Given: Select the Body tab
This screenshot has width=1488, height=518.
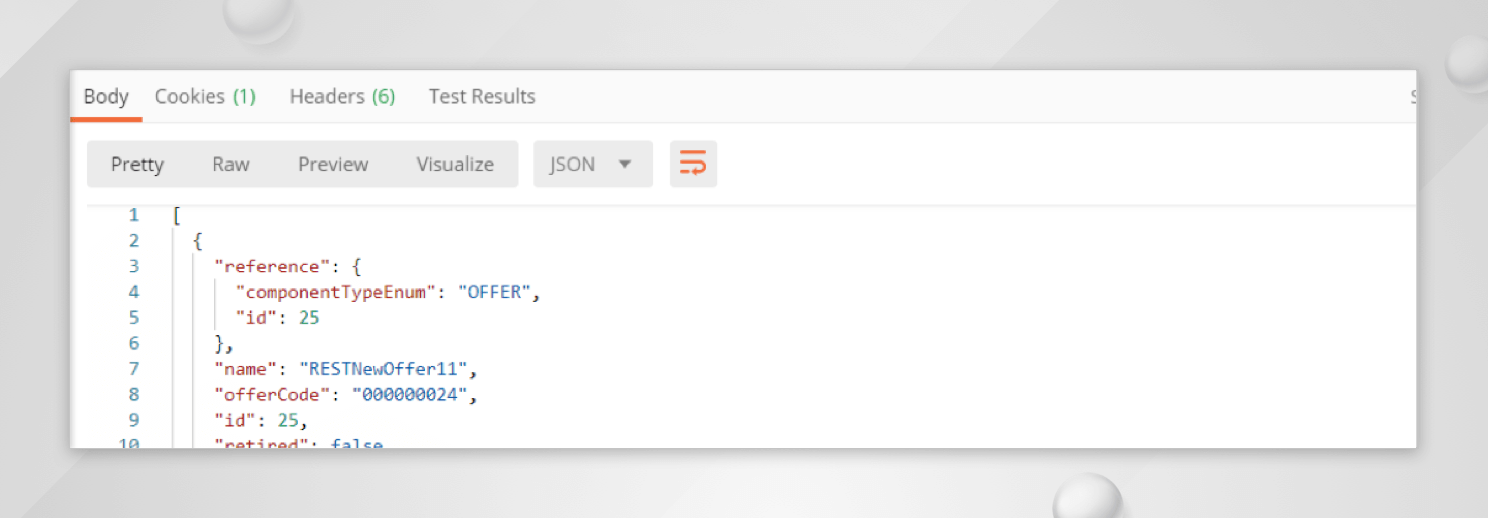Looking at the screenshot, I should click(x=106, y=97).
